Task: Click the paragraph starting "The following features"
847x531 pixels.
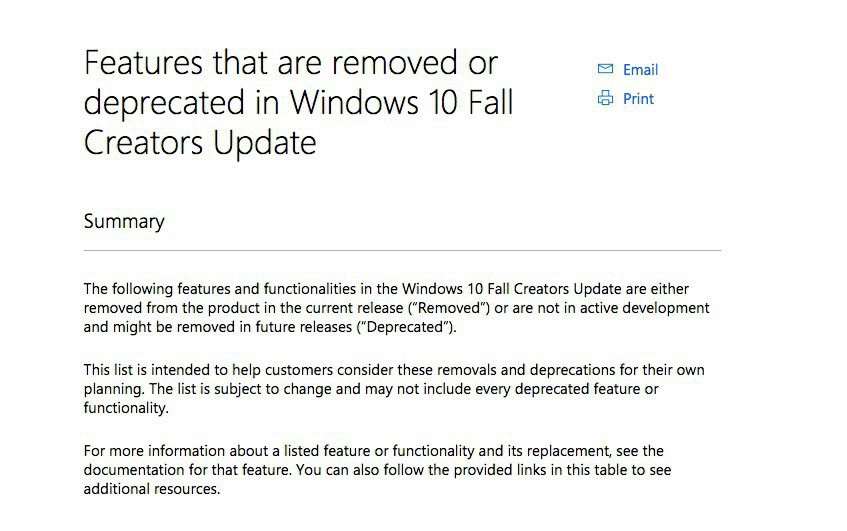Action: click(396, 308)
